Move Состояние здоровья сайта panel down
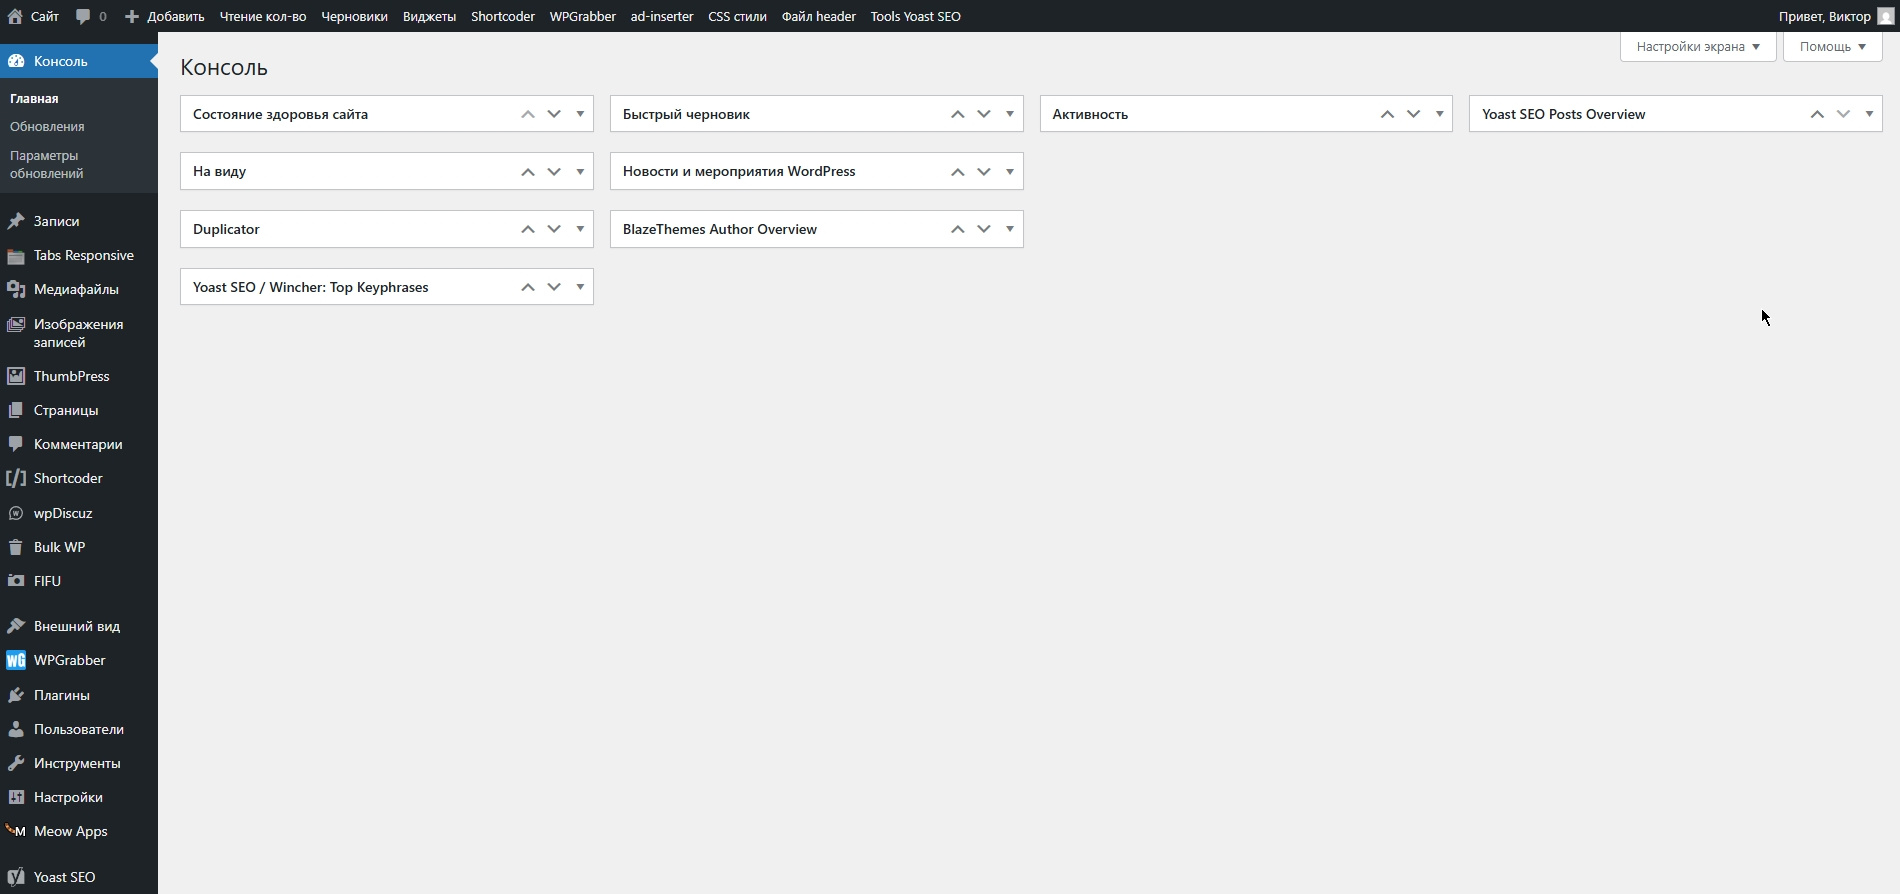Image resolution: width=1900 pixels, height=894 pixels. tap(554, 114)
